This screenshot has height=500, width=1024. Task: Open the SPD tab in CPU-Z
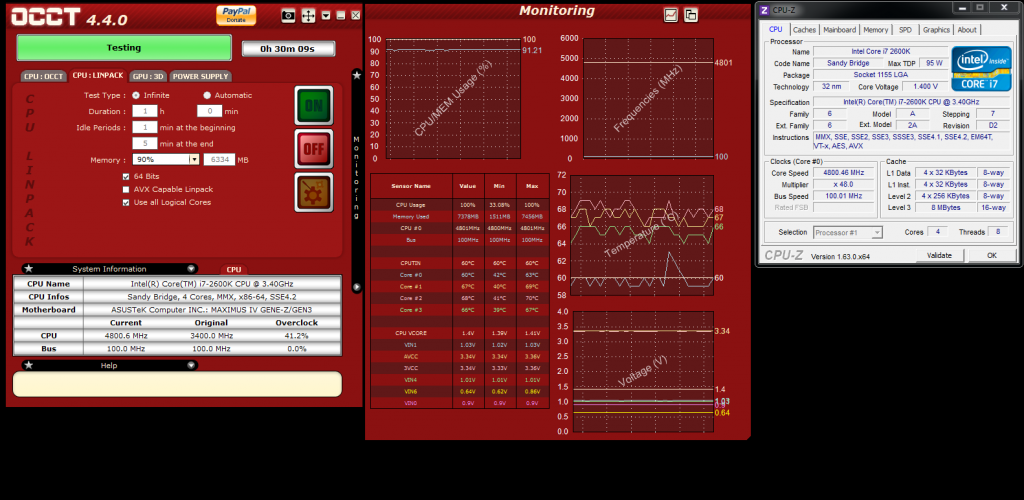click(905, 30)
